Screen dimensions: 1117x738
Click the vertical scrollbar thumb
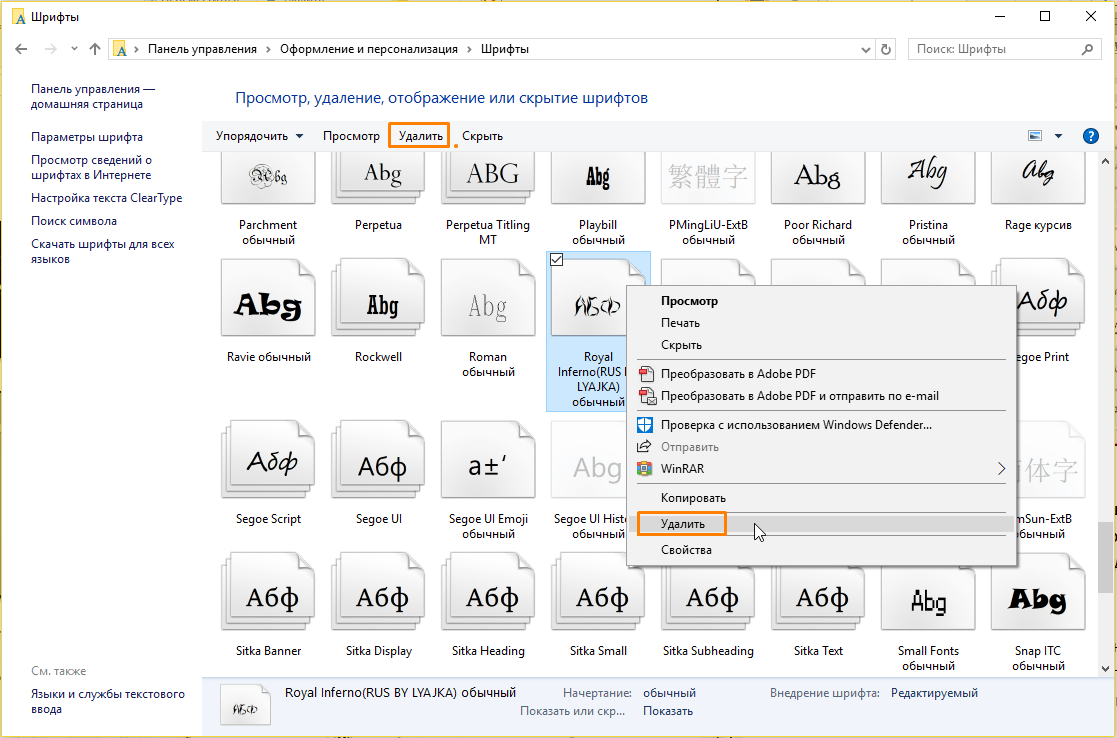point(1105,557)
